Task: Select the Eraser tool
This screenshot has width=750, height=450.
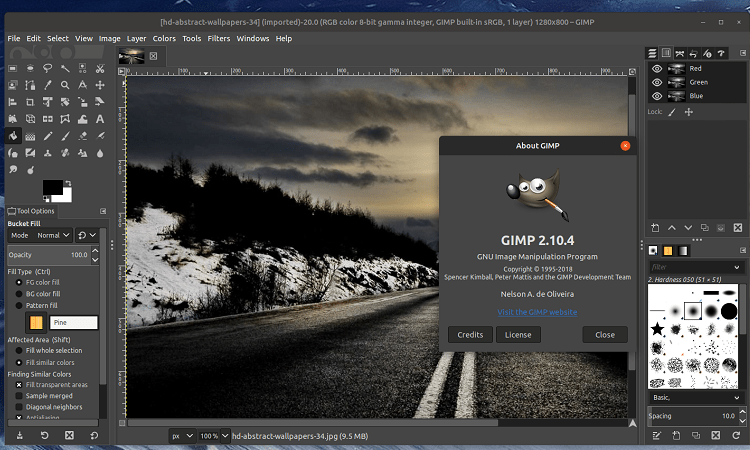Action: pyautogui.click(x=82, y=136)
